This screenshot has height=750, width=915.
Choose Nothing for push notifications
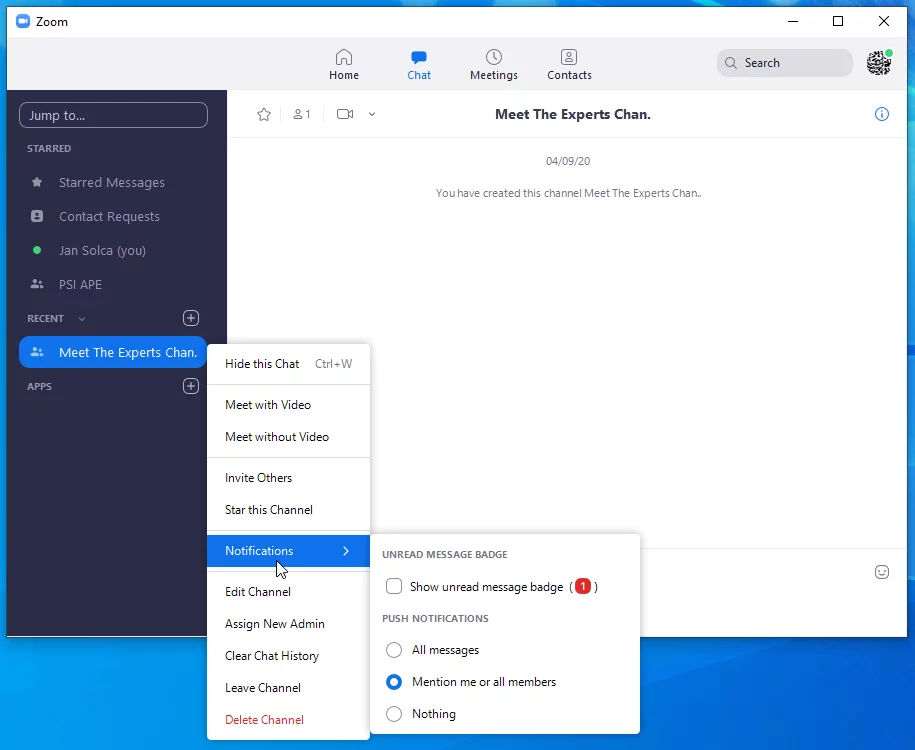[x=394, y=714]
